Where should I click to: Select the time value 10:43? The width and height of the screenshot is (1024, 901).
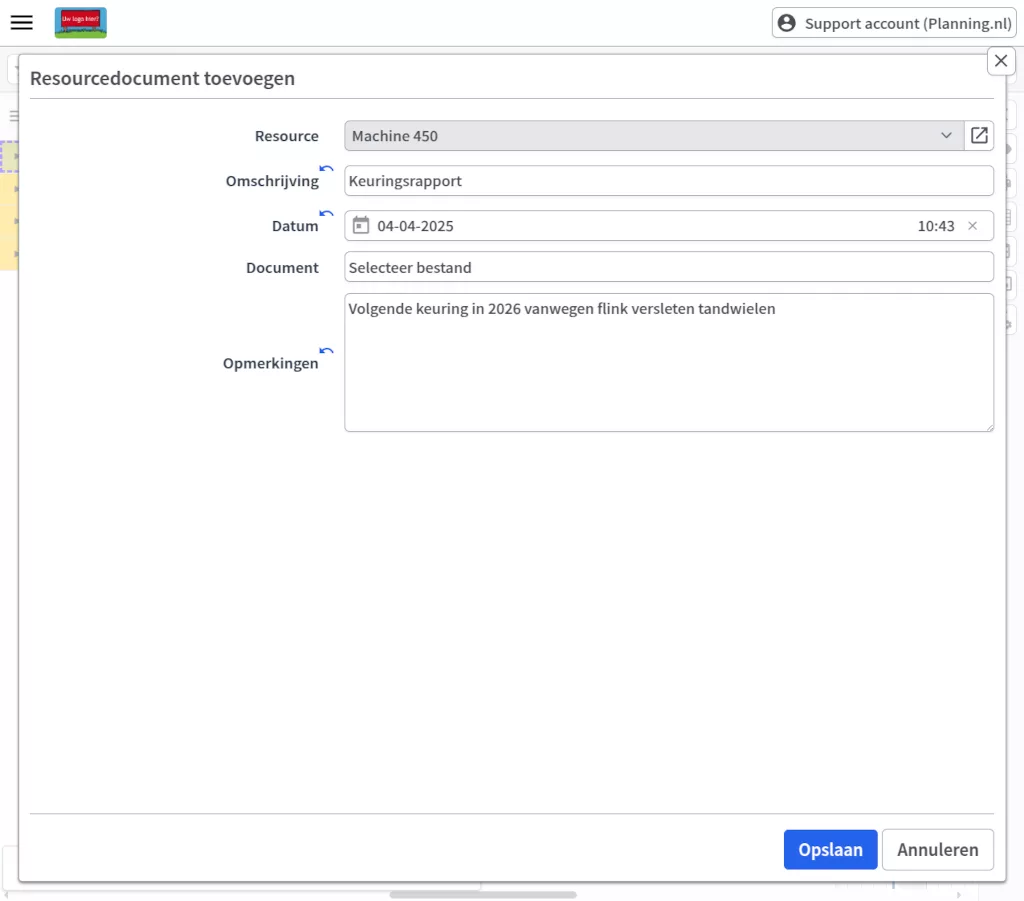pos(935,226)
